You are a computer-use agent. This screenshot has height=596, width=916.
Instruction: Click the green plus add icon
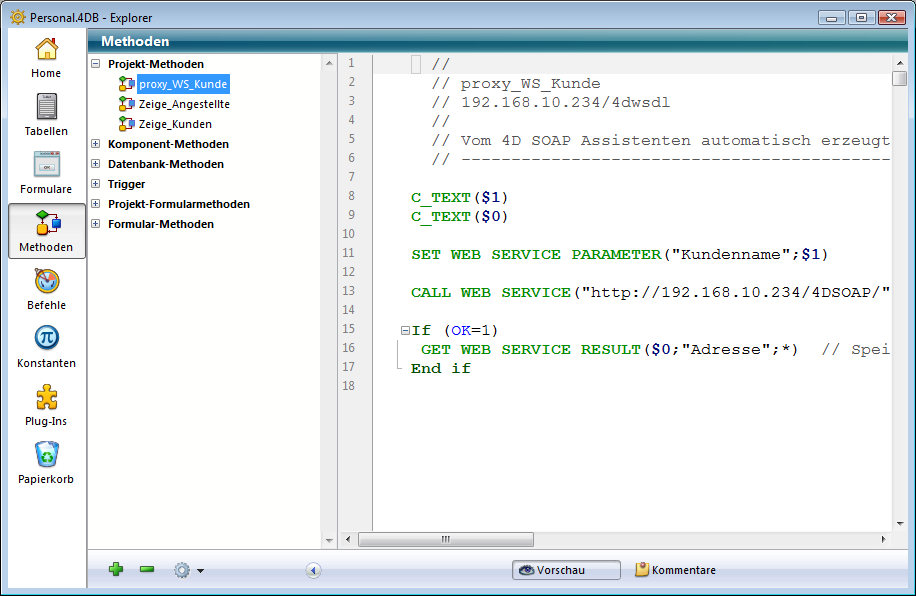pyautogui.click(x=116, y=570)
